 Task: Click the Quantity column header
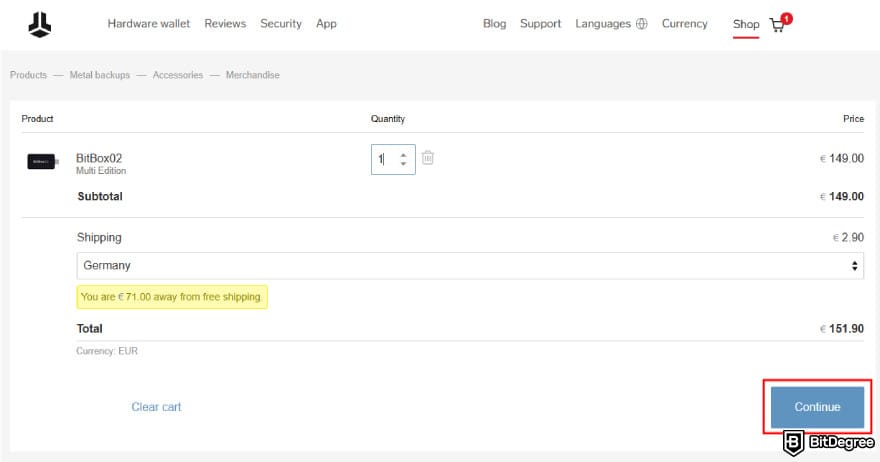pyautogui.click(x=388, y=118)
